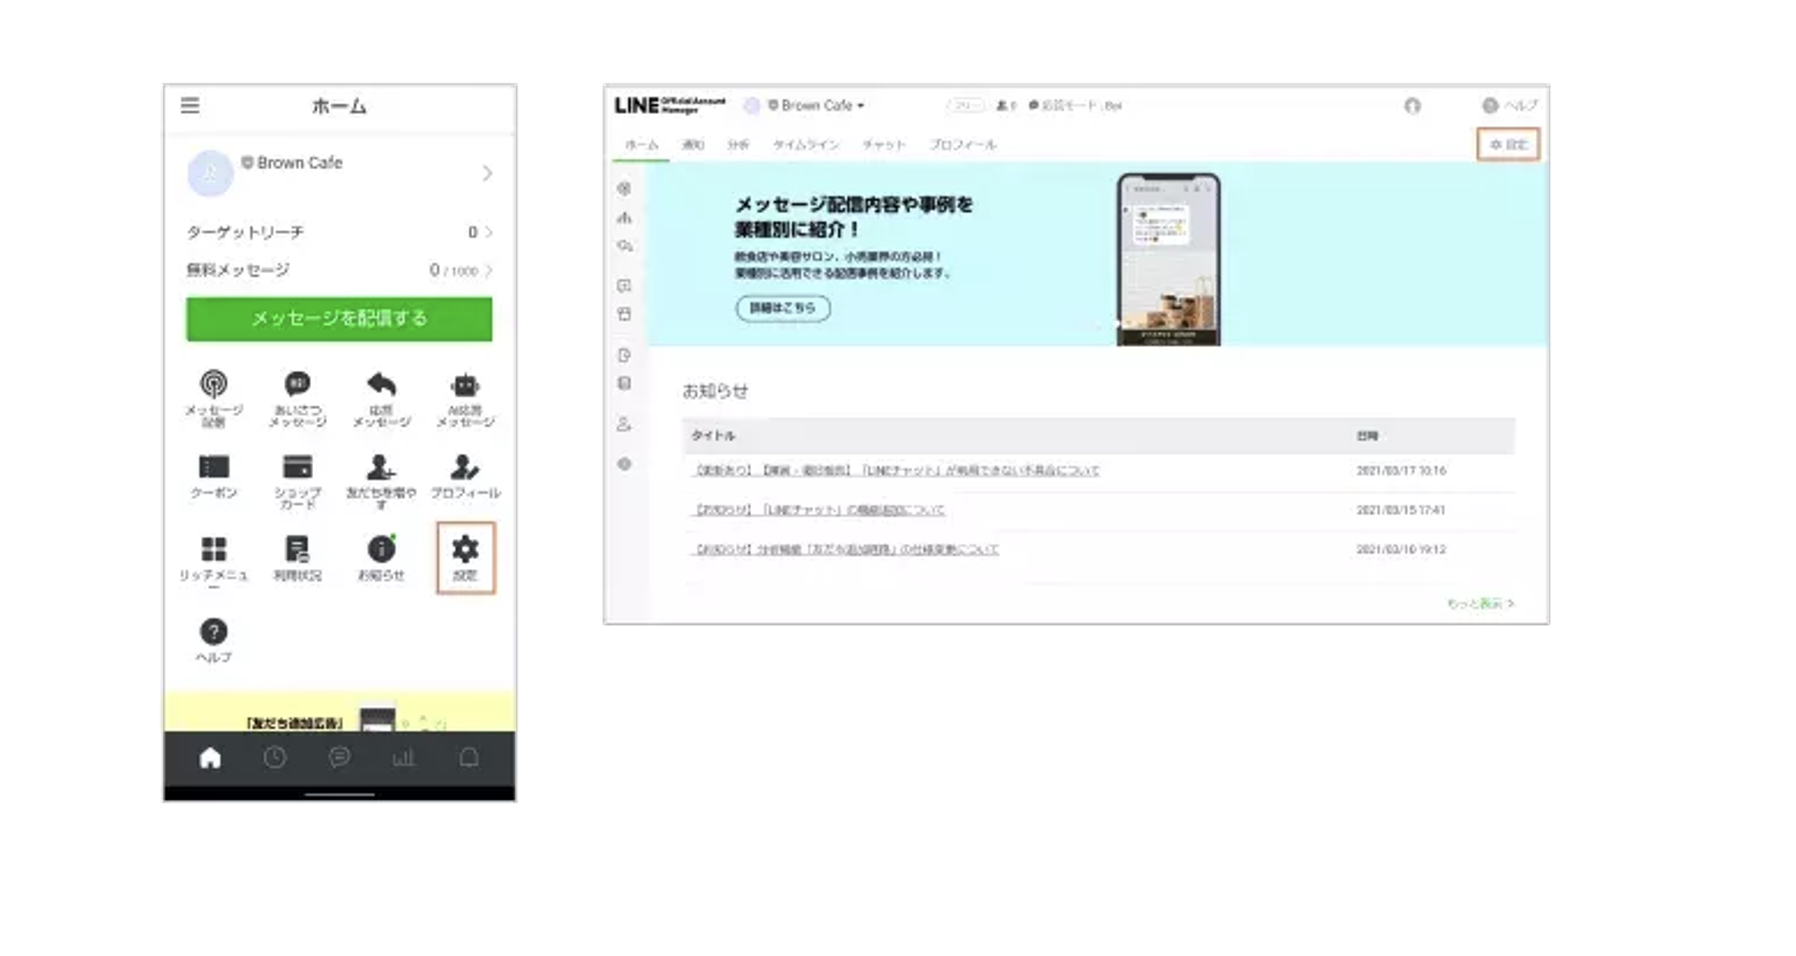Viewport: 1796px width, 956px height.
Task: Click the Brown Cafe profile avatar on mobile
Action: (x=210, y=173)
